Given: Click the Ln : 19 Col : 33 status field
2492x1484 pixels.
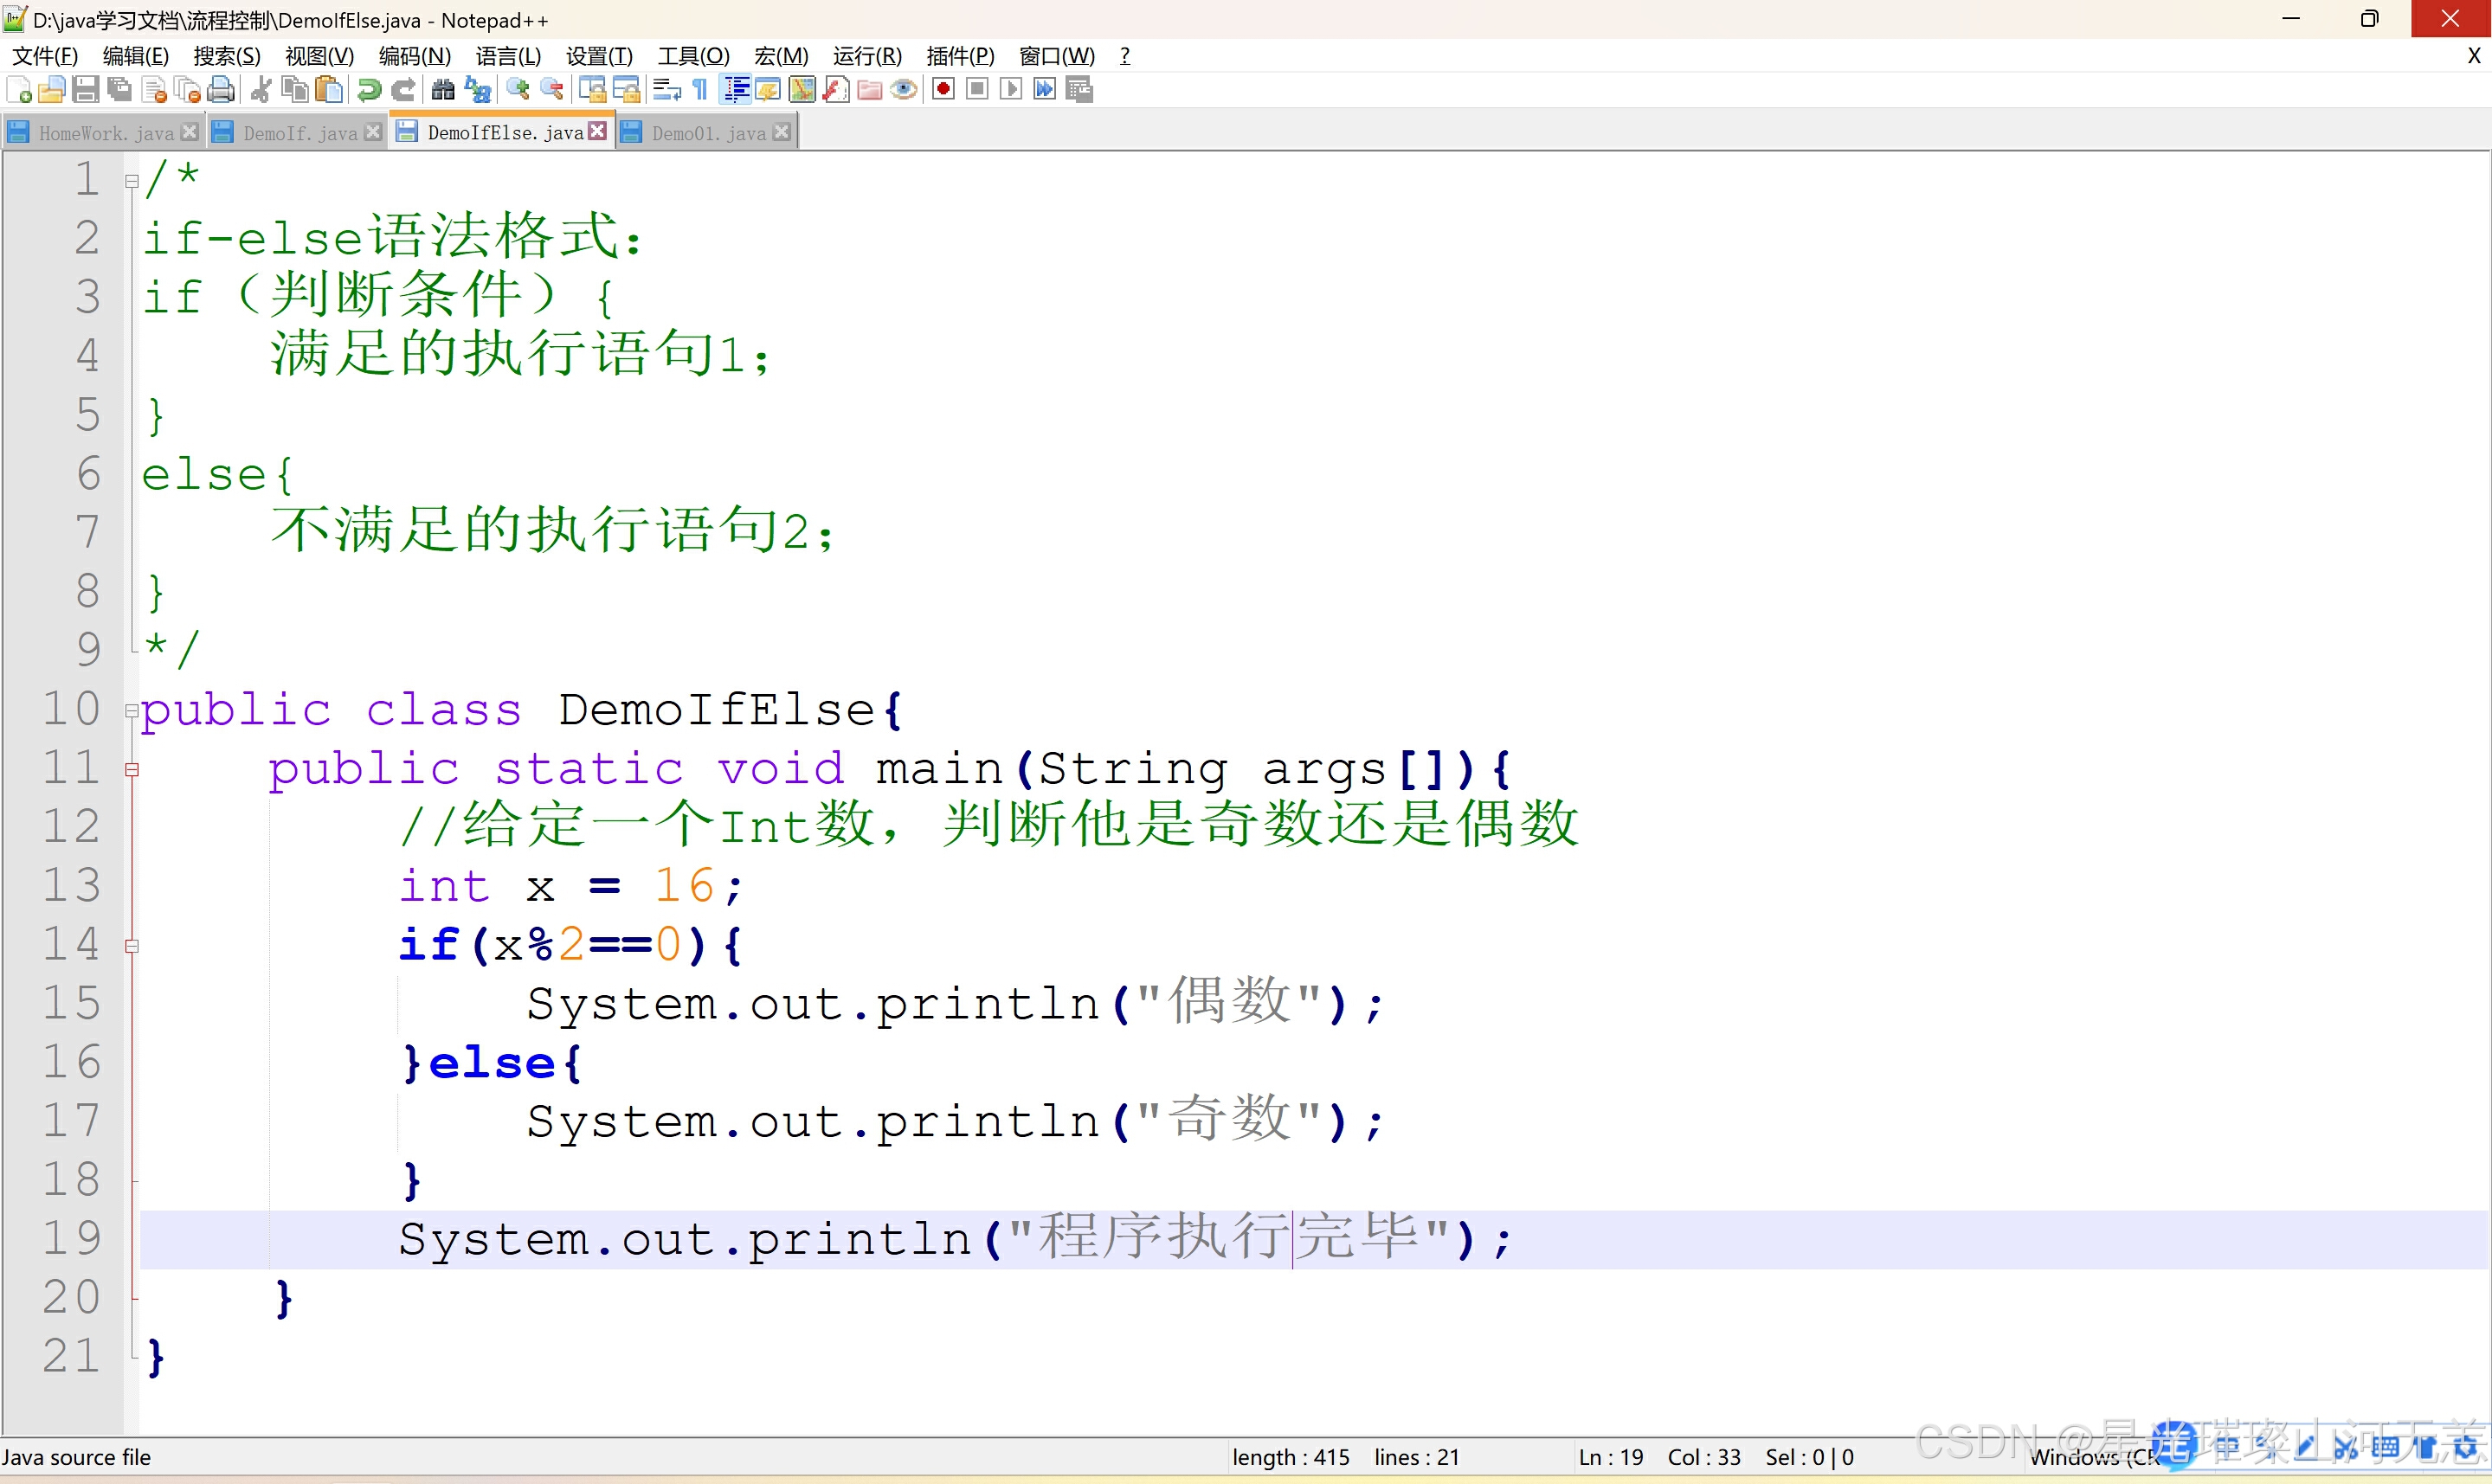Looking at the screenshot, I should coord(1659,1457).
